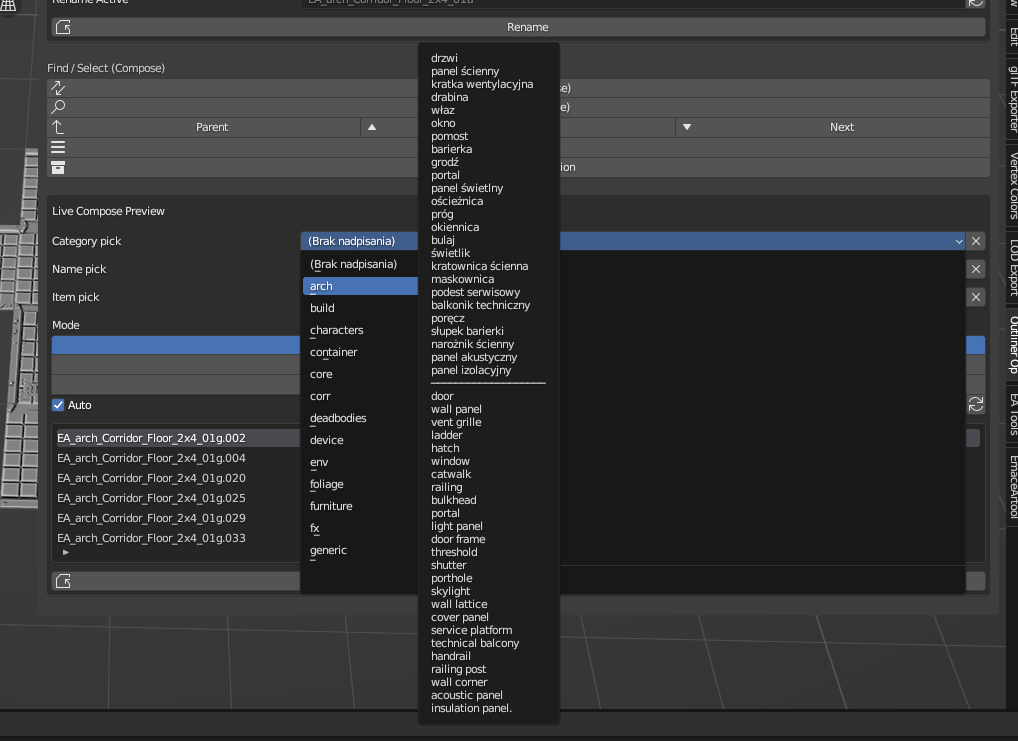Click the archive box collection icon

click(x=58, y=167)
